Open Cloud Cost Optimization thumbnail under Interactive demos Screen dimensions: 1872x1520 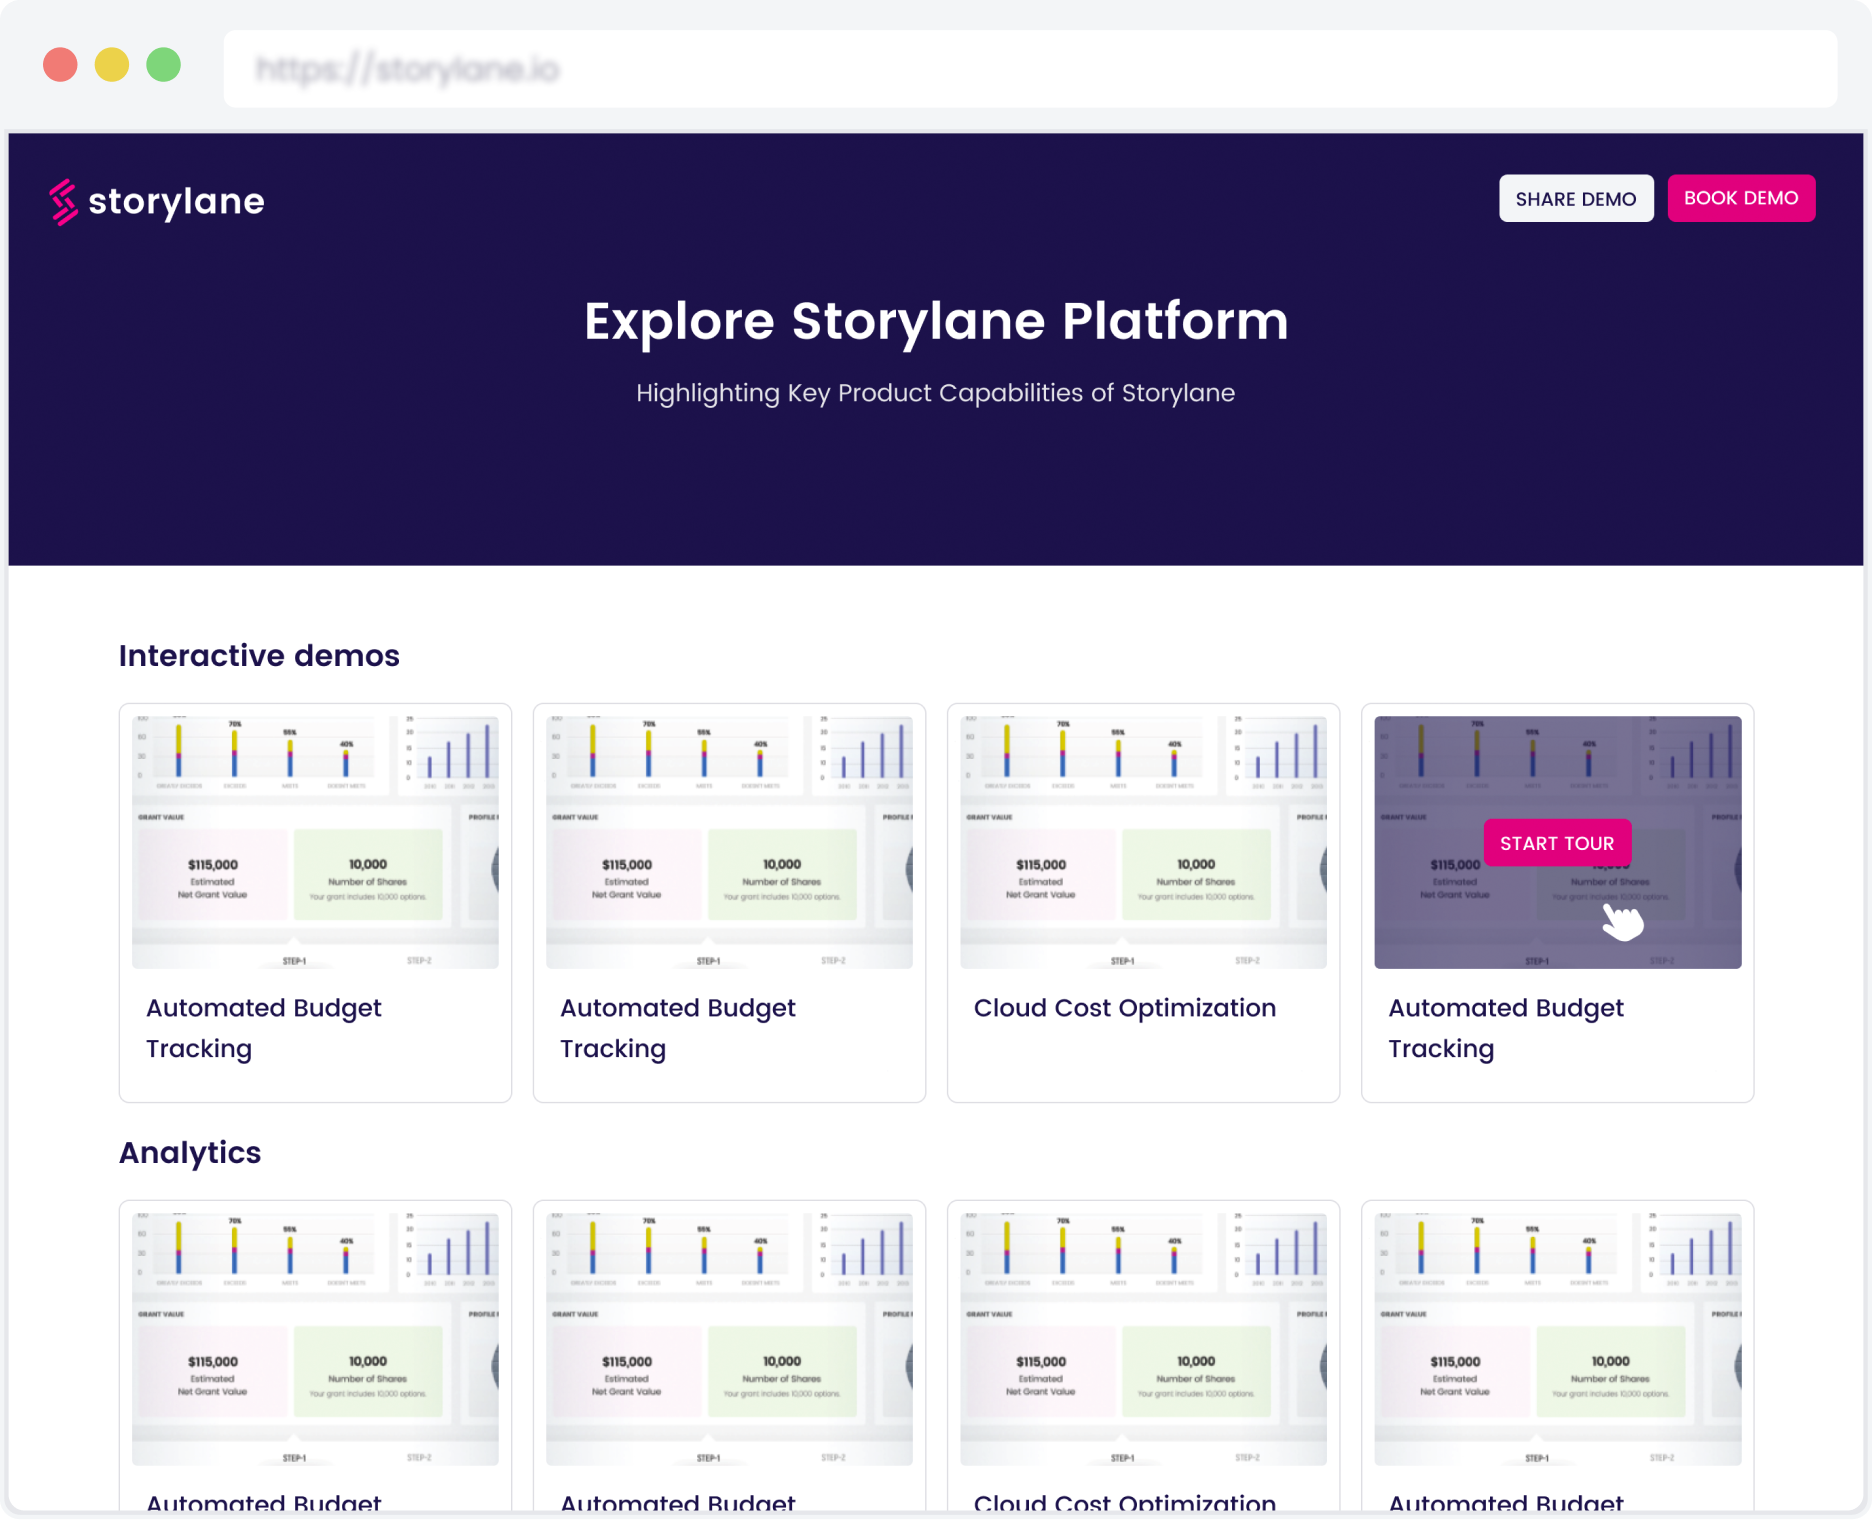point(1143,842)
